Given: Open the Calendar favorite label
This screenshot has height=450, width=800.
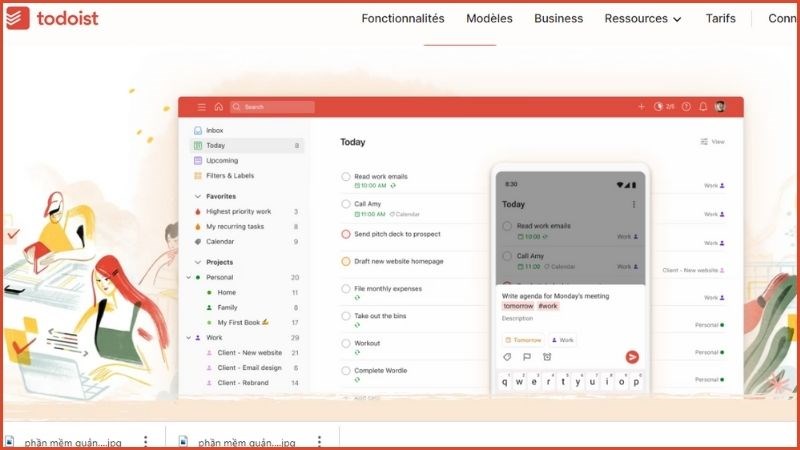Looking at the screenshot, I should (247, 241).
